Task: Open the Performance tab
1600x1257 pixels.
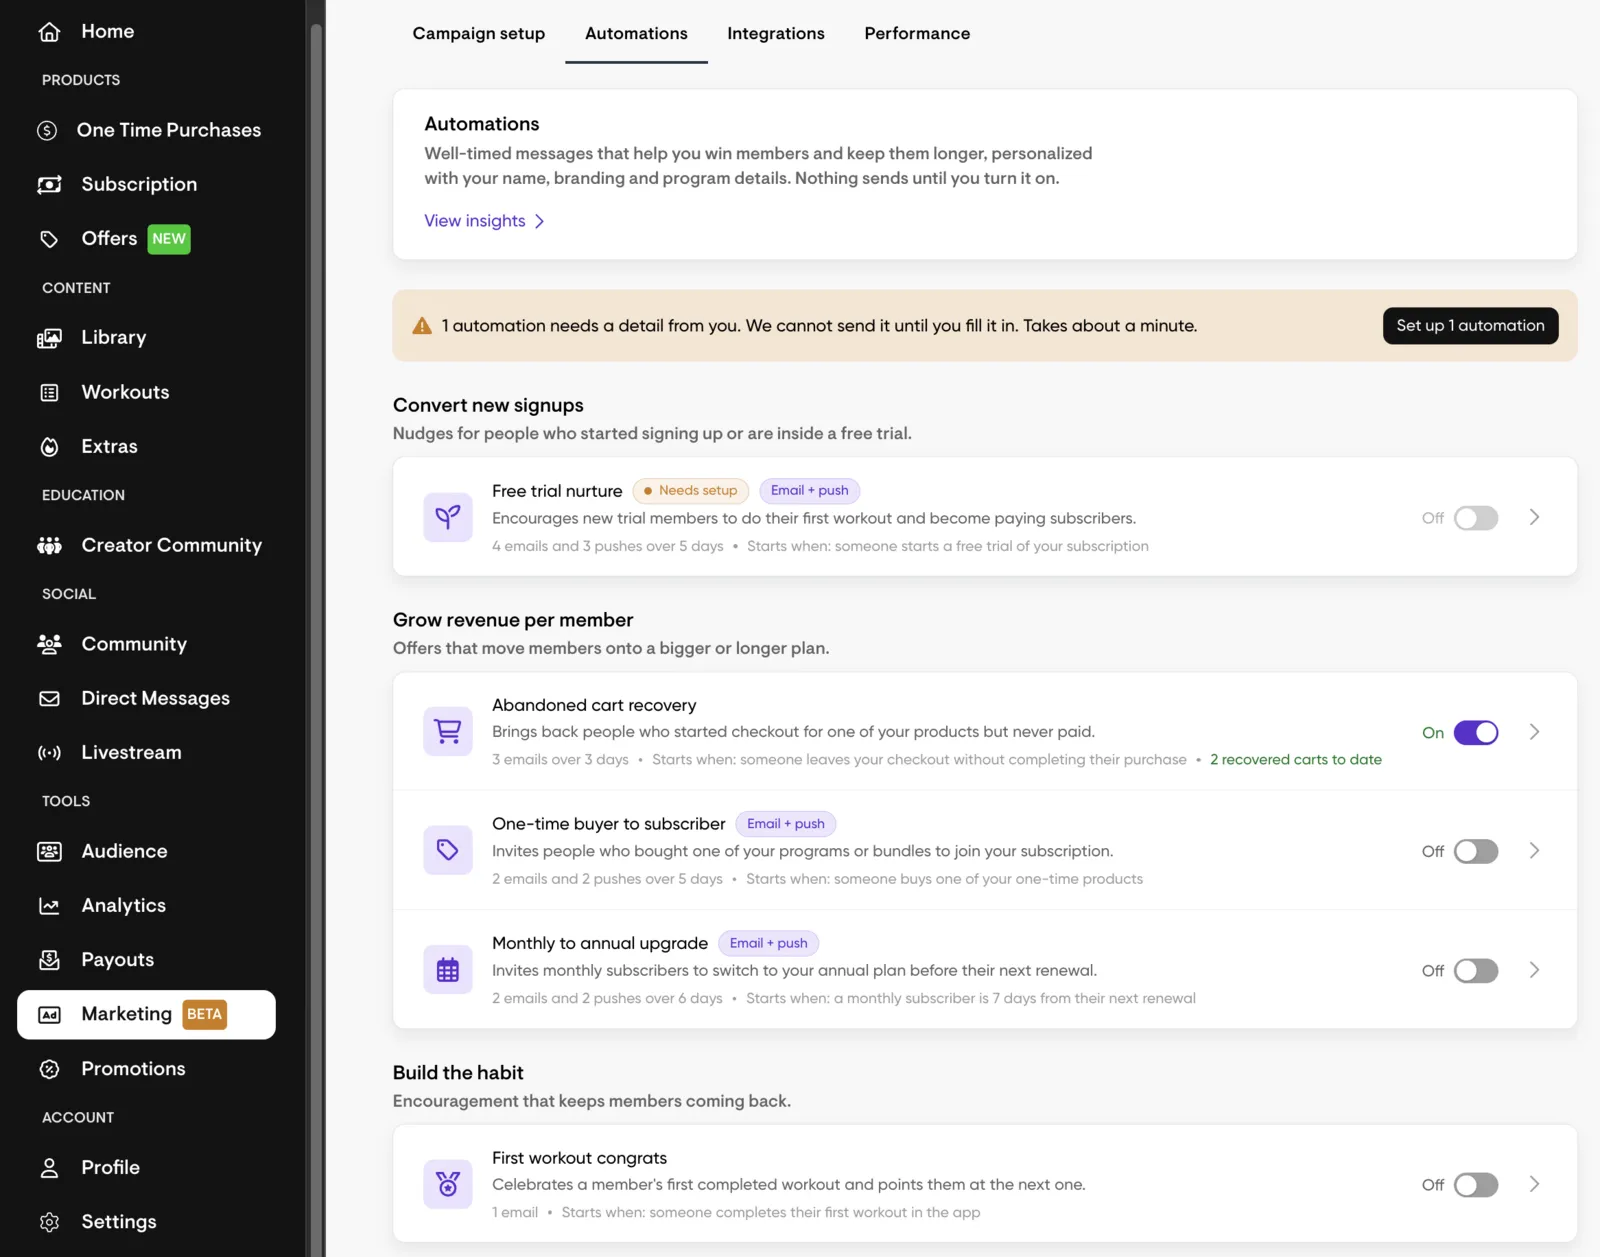Action: tap(917, 34)
